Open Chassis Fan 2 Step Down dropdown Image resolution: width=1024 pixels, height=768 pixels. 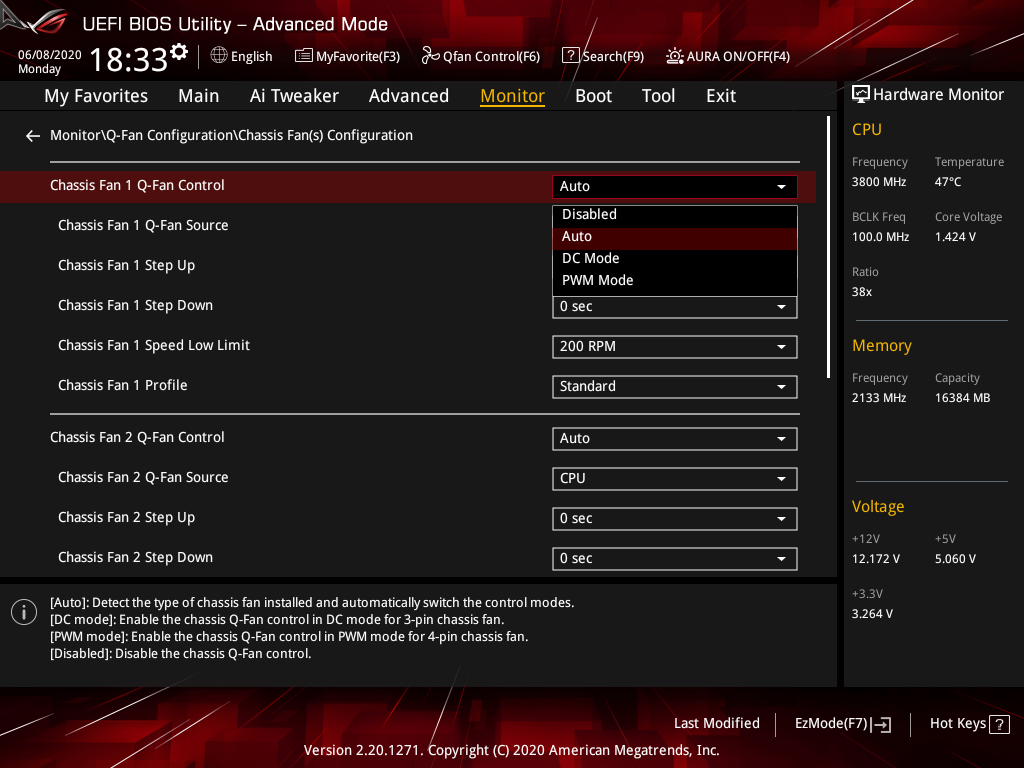point(675,558)
